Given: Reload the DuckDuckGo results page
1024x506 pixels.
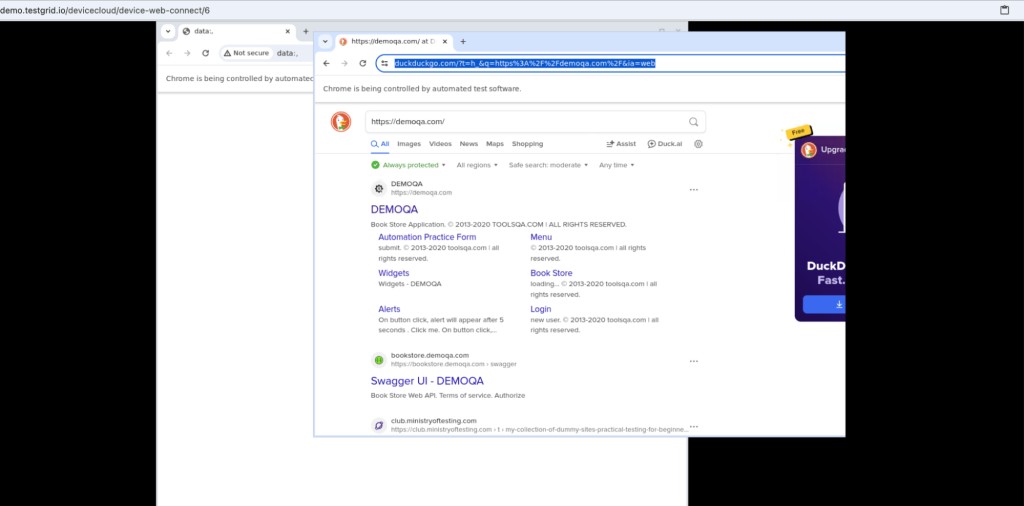Looking at the screenshot, I should click(363, 63).
